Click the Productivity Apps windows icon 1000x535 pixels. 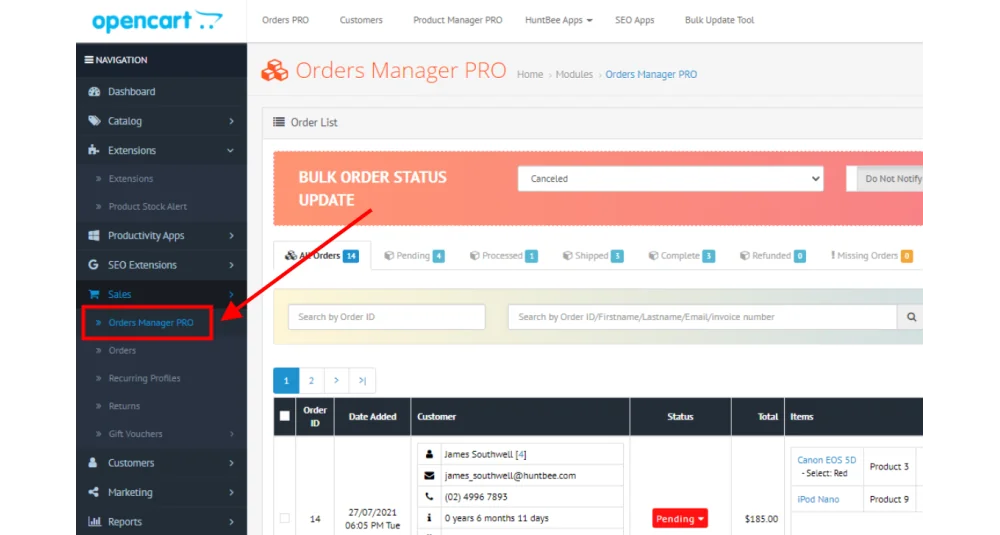coord(94,235)
